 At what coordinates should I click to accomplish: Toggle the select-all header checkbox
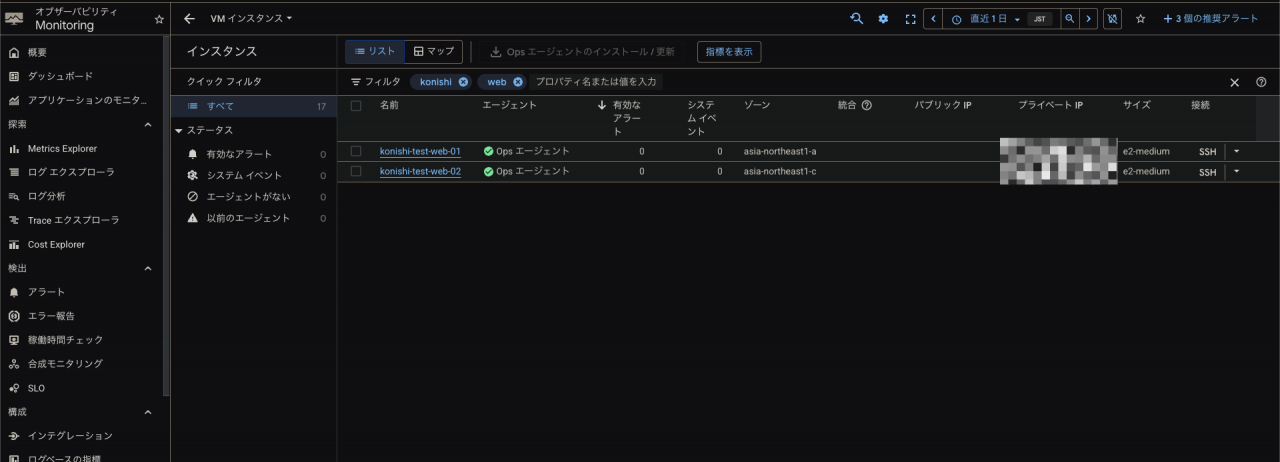[x=356, y=105]
